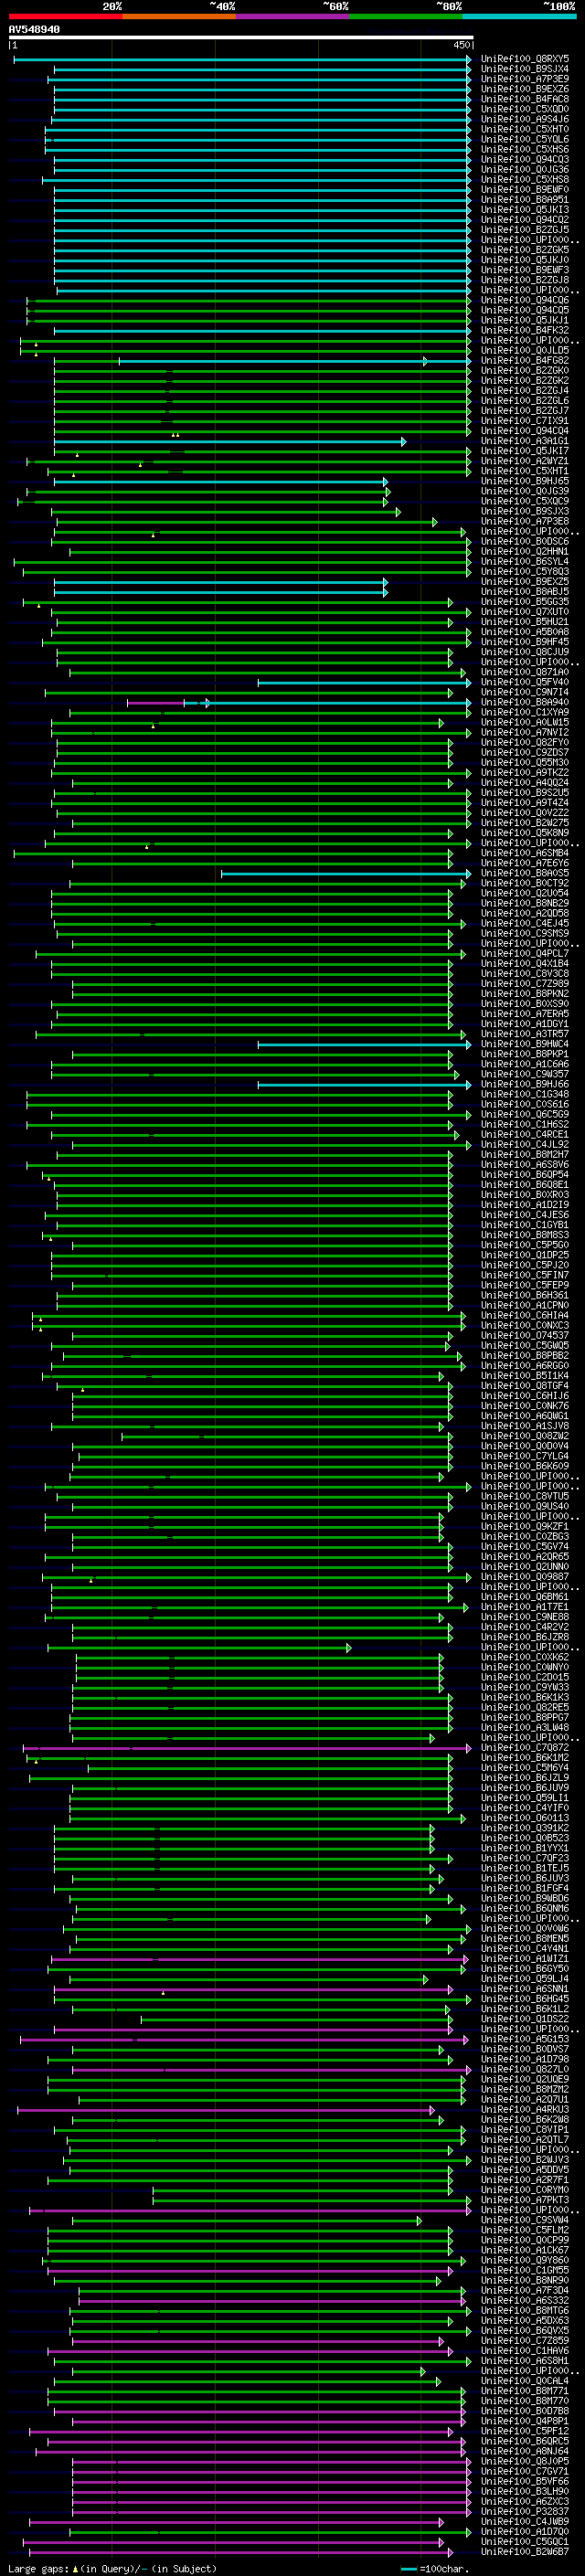585x2576 pixels.
Task: Click the white query sequence bar
Action: pos(241,37)
